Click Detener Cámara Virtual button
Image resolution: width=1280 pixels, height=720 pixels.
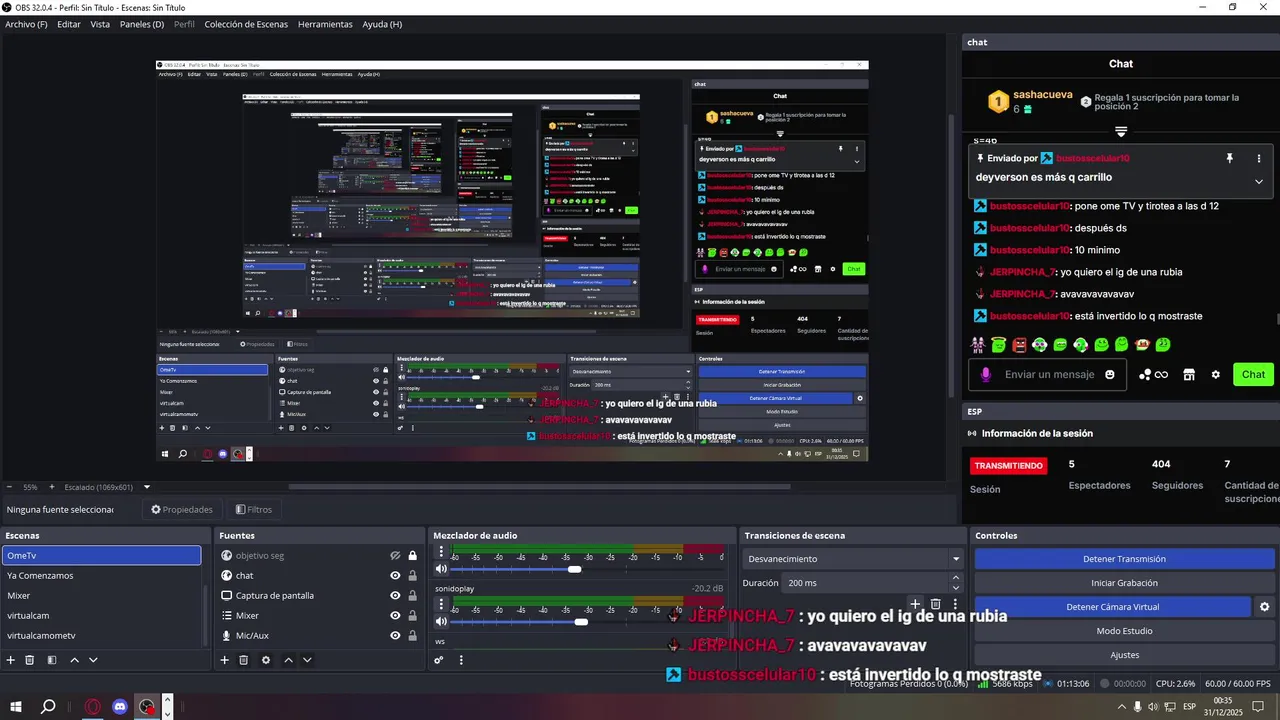(x=1112, y=607)
